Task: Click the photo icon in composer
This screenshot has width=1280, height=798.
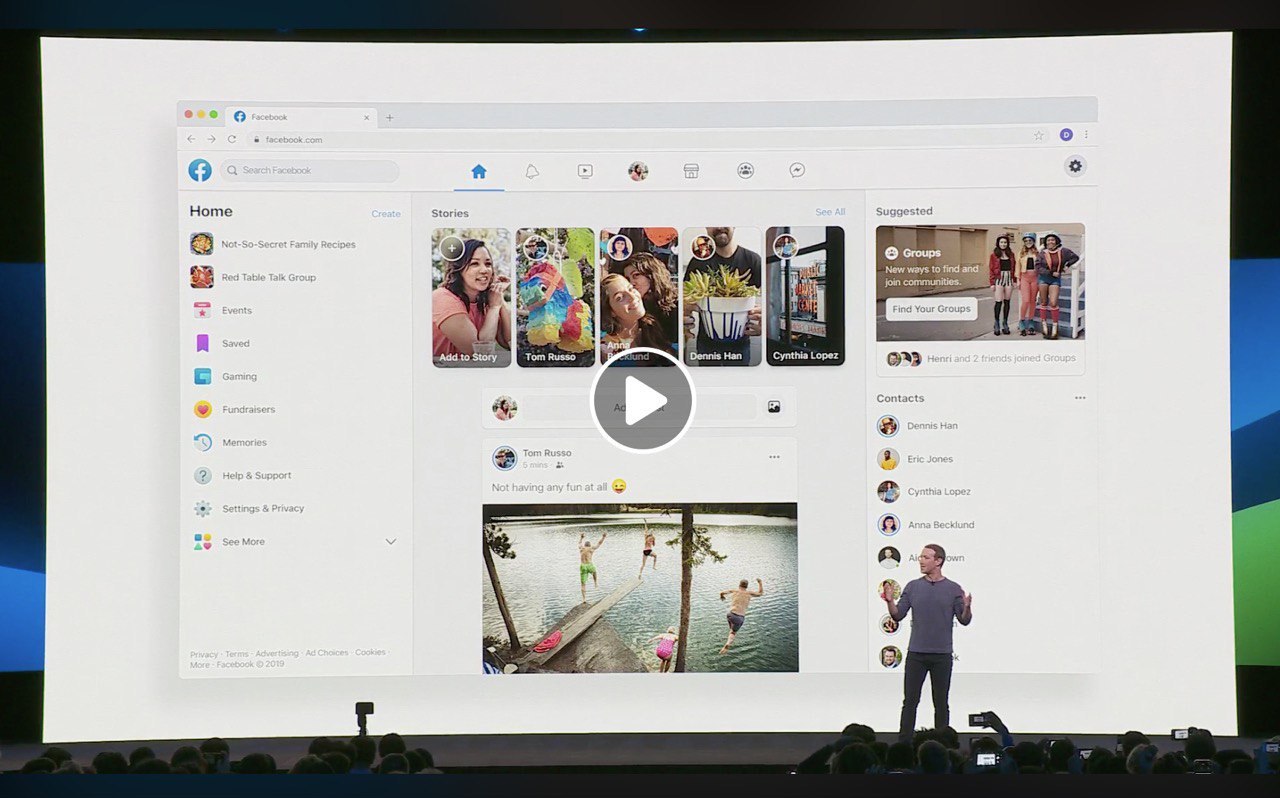Action: 774,407
